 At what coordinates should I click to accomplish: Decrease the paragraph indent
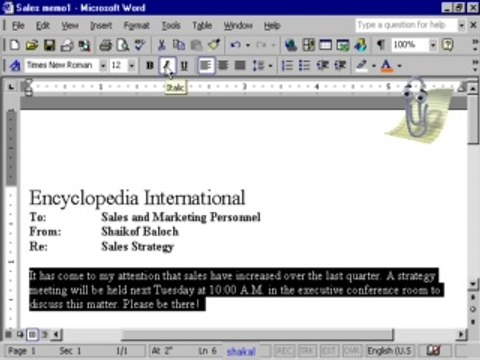coord(322,65)
